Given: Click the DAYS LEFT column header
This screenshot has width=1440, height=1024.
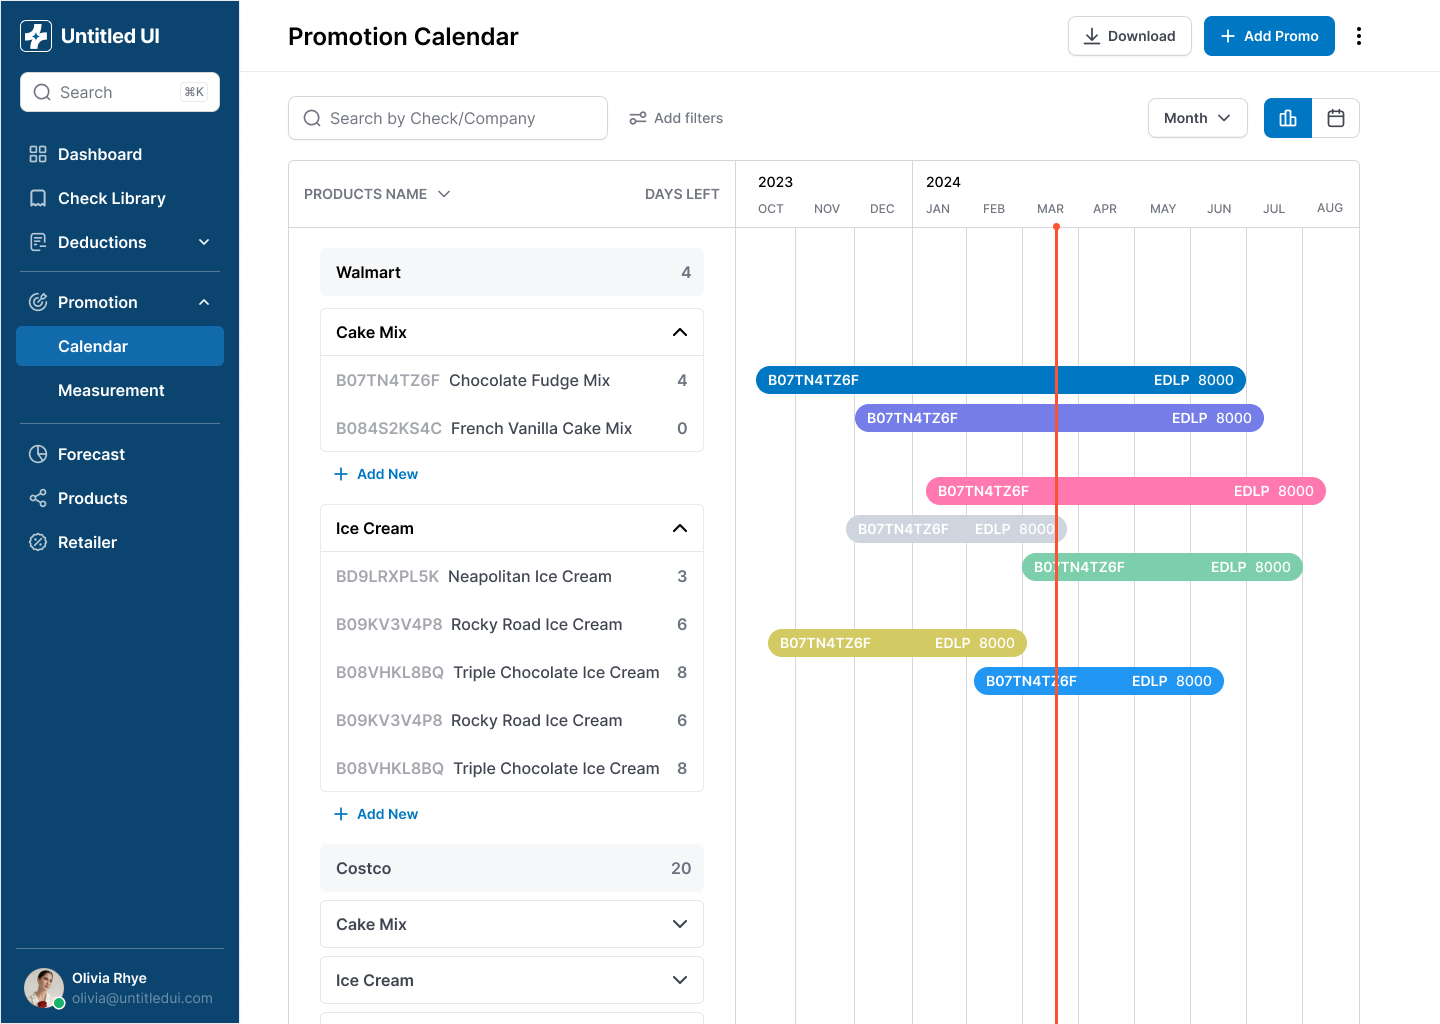Looking at the screenshot, I should coord(682,194).
